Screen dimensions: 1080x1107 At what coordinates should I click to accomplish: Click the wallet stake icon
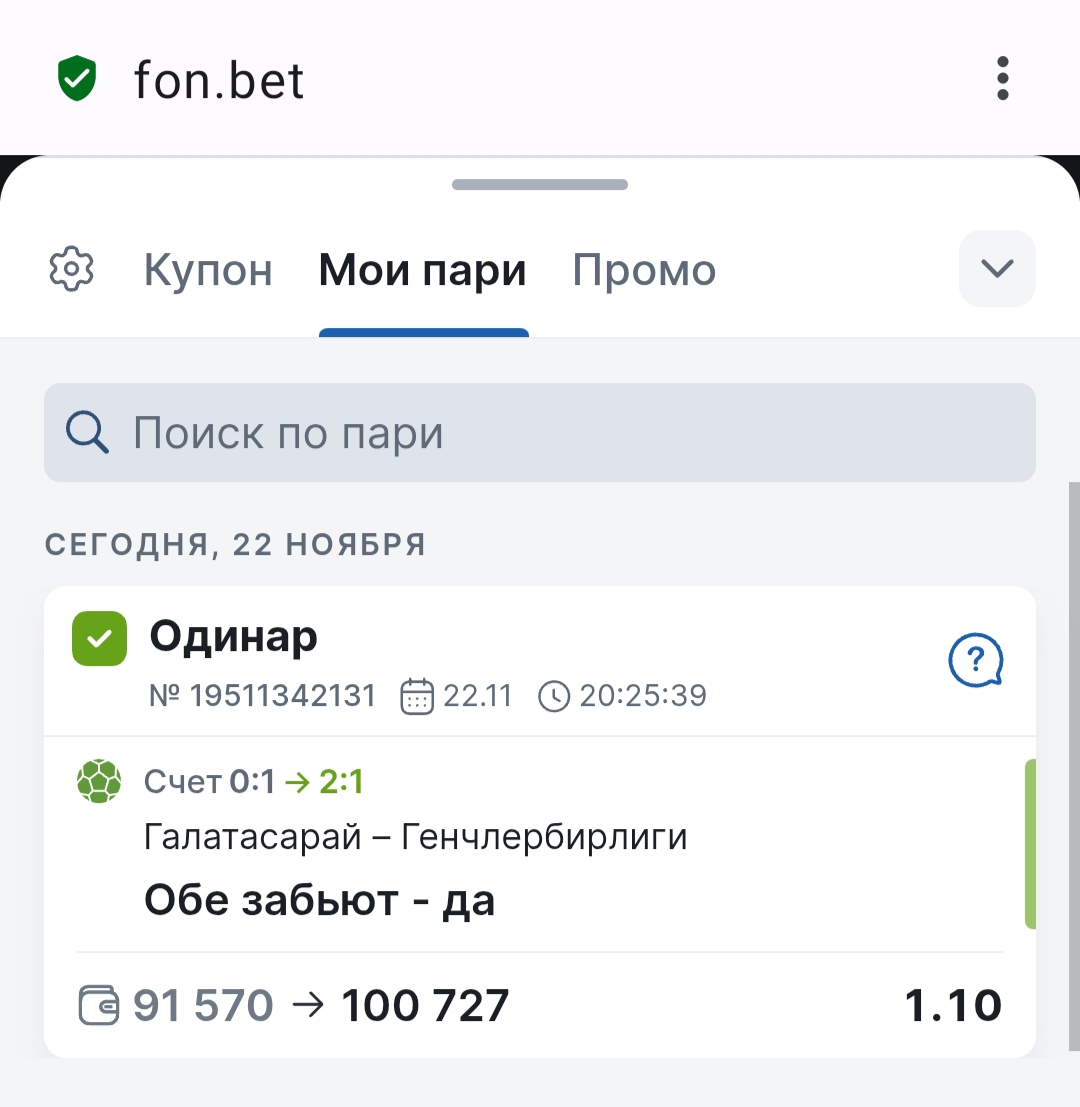click(99, 1005)
